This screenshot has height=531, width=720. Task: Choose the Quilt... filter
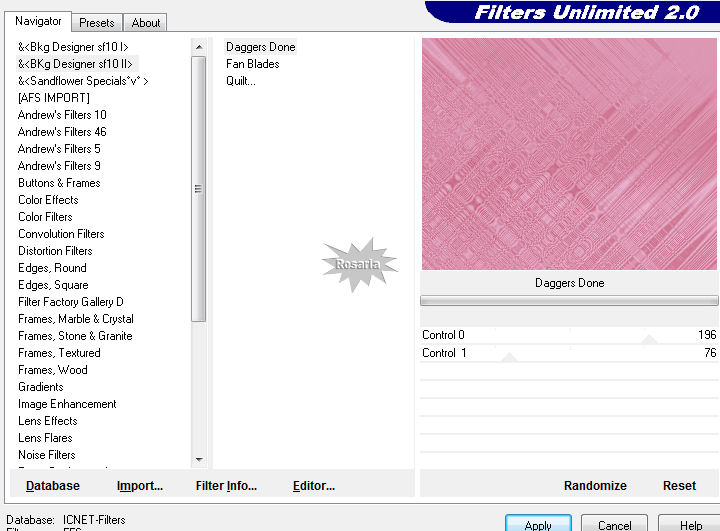tap(241, 81)
